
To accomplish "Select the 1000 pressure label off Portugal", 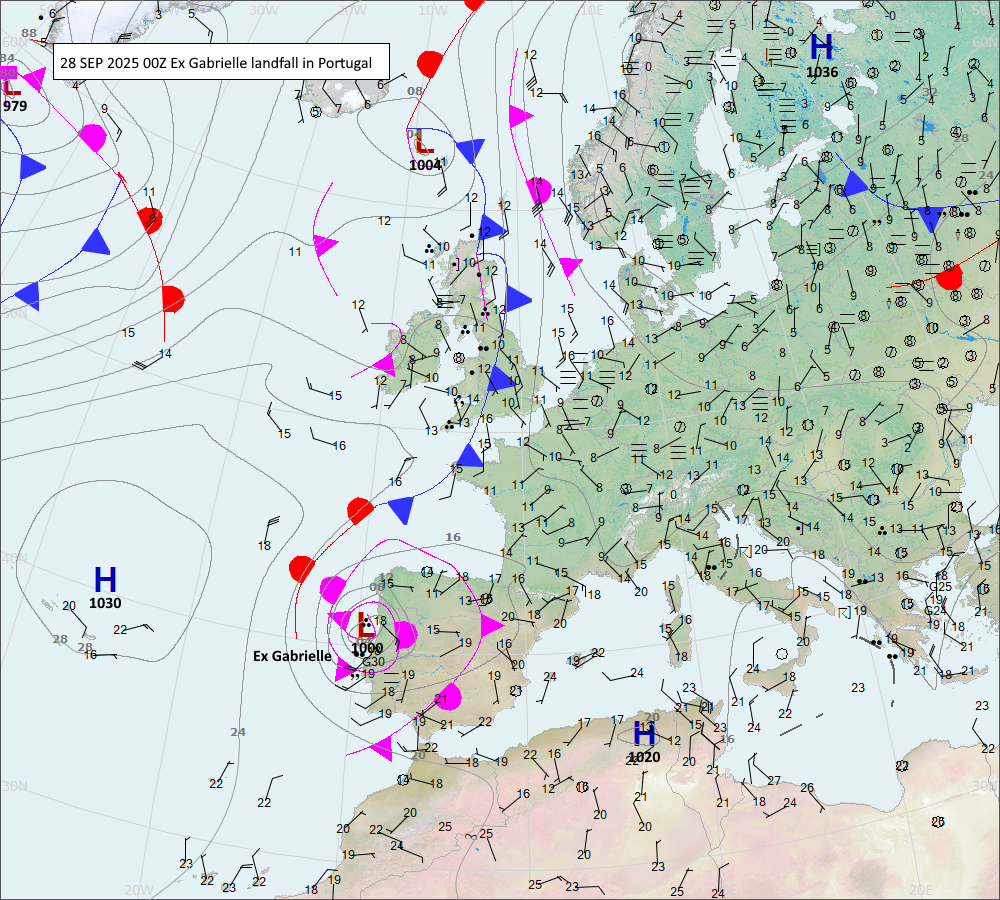I will click(x=367, y=648).
